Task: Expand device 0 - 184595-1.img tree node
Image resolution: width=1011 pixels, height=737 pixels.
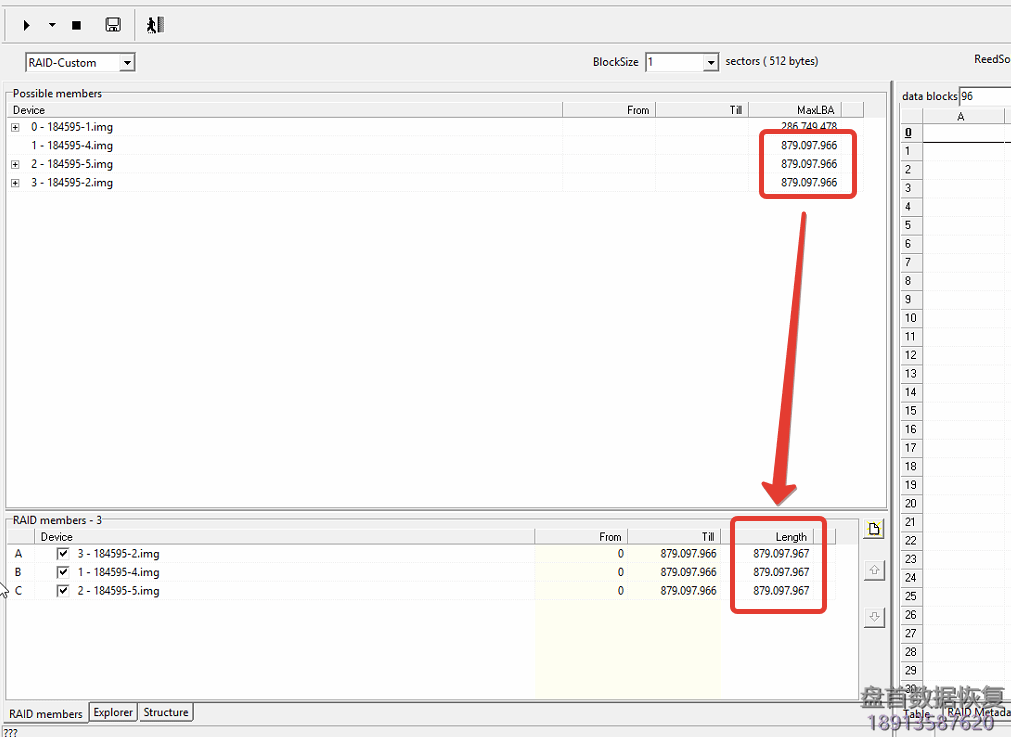Action: (x=14, y=127)
